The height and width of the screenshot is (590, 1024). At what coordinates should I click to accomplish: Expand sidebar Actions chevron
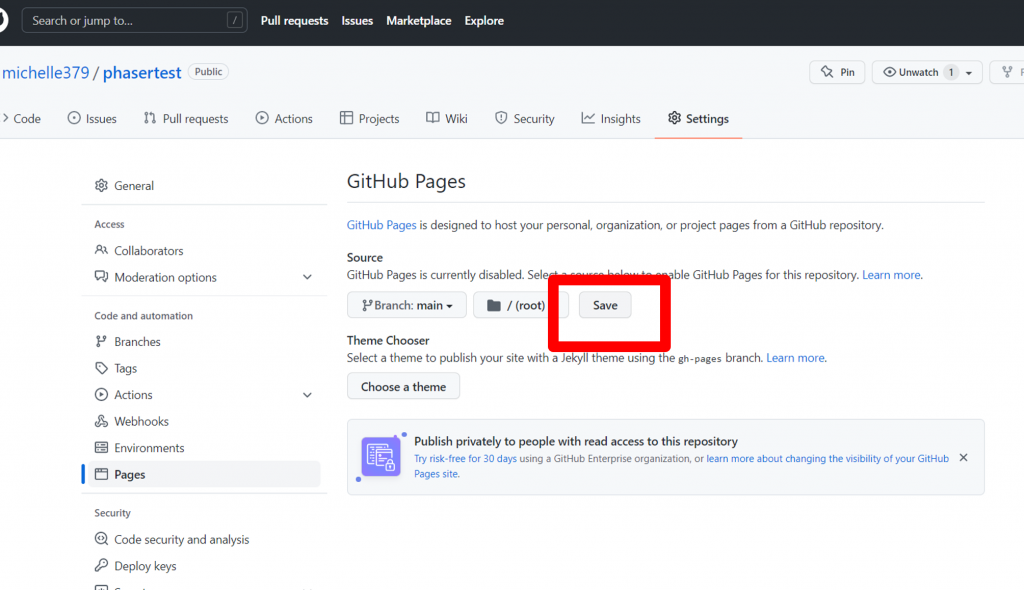(307, 395)
